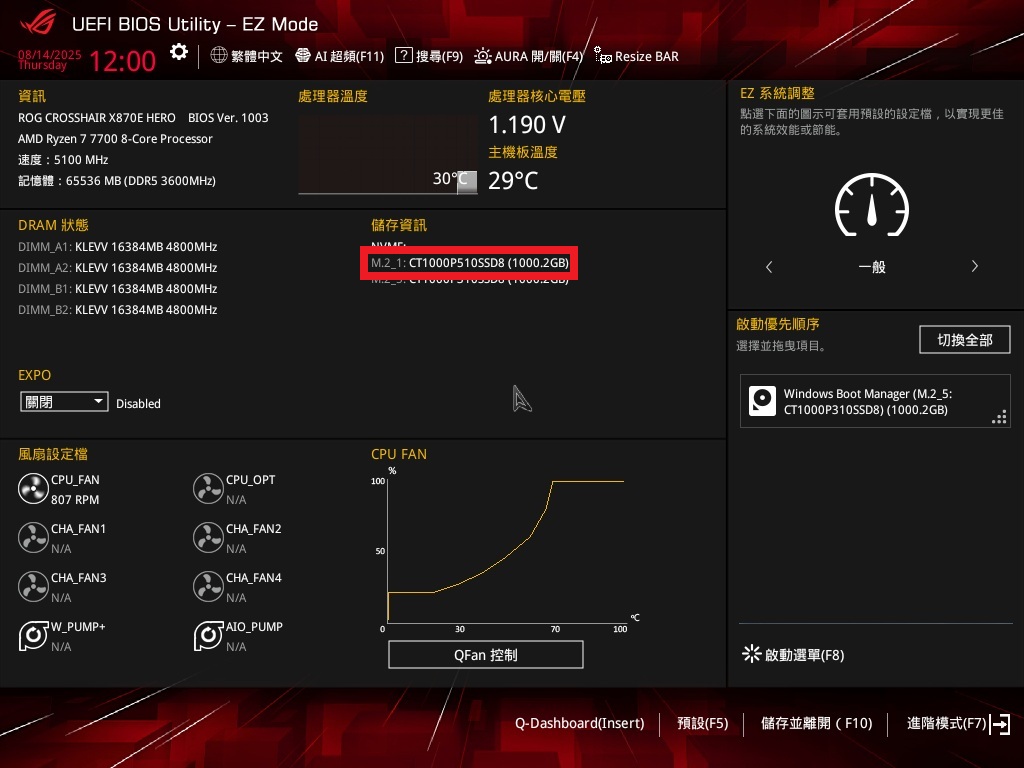Switch to next EZ tuning profile with right chevron
Image resolution: width=1024 pixels, height=768 pixels.
pyautogui.click(x=974, y=266)
